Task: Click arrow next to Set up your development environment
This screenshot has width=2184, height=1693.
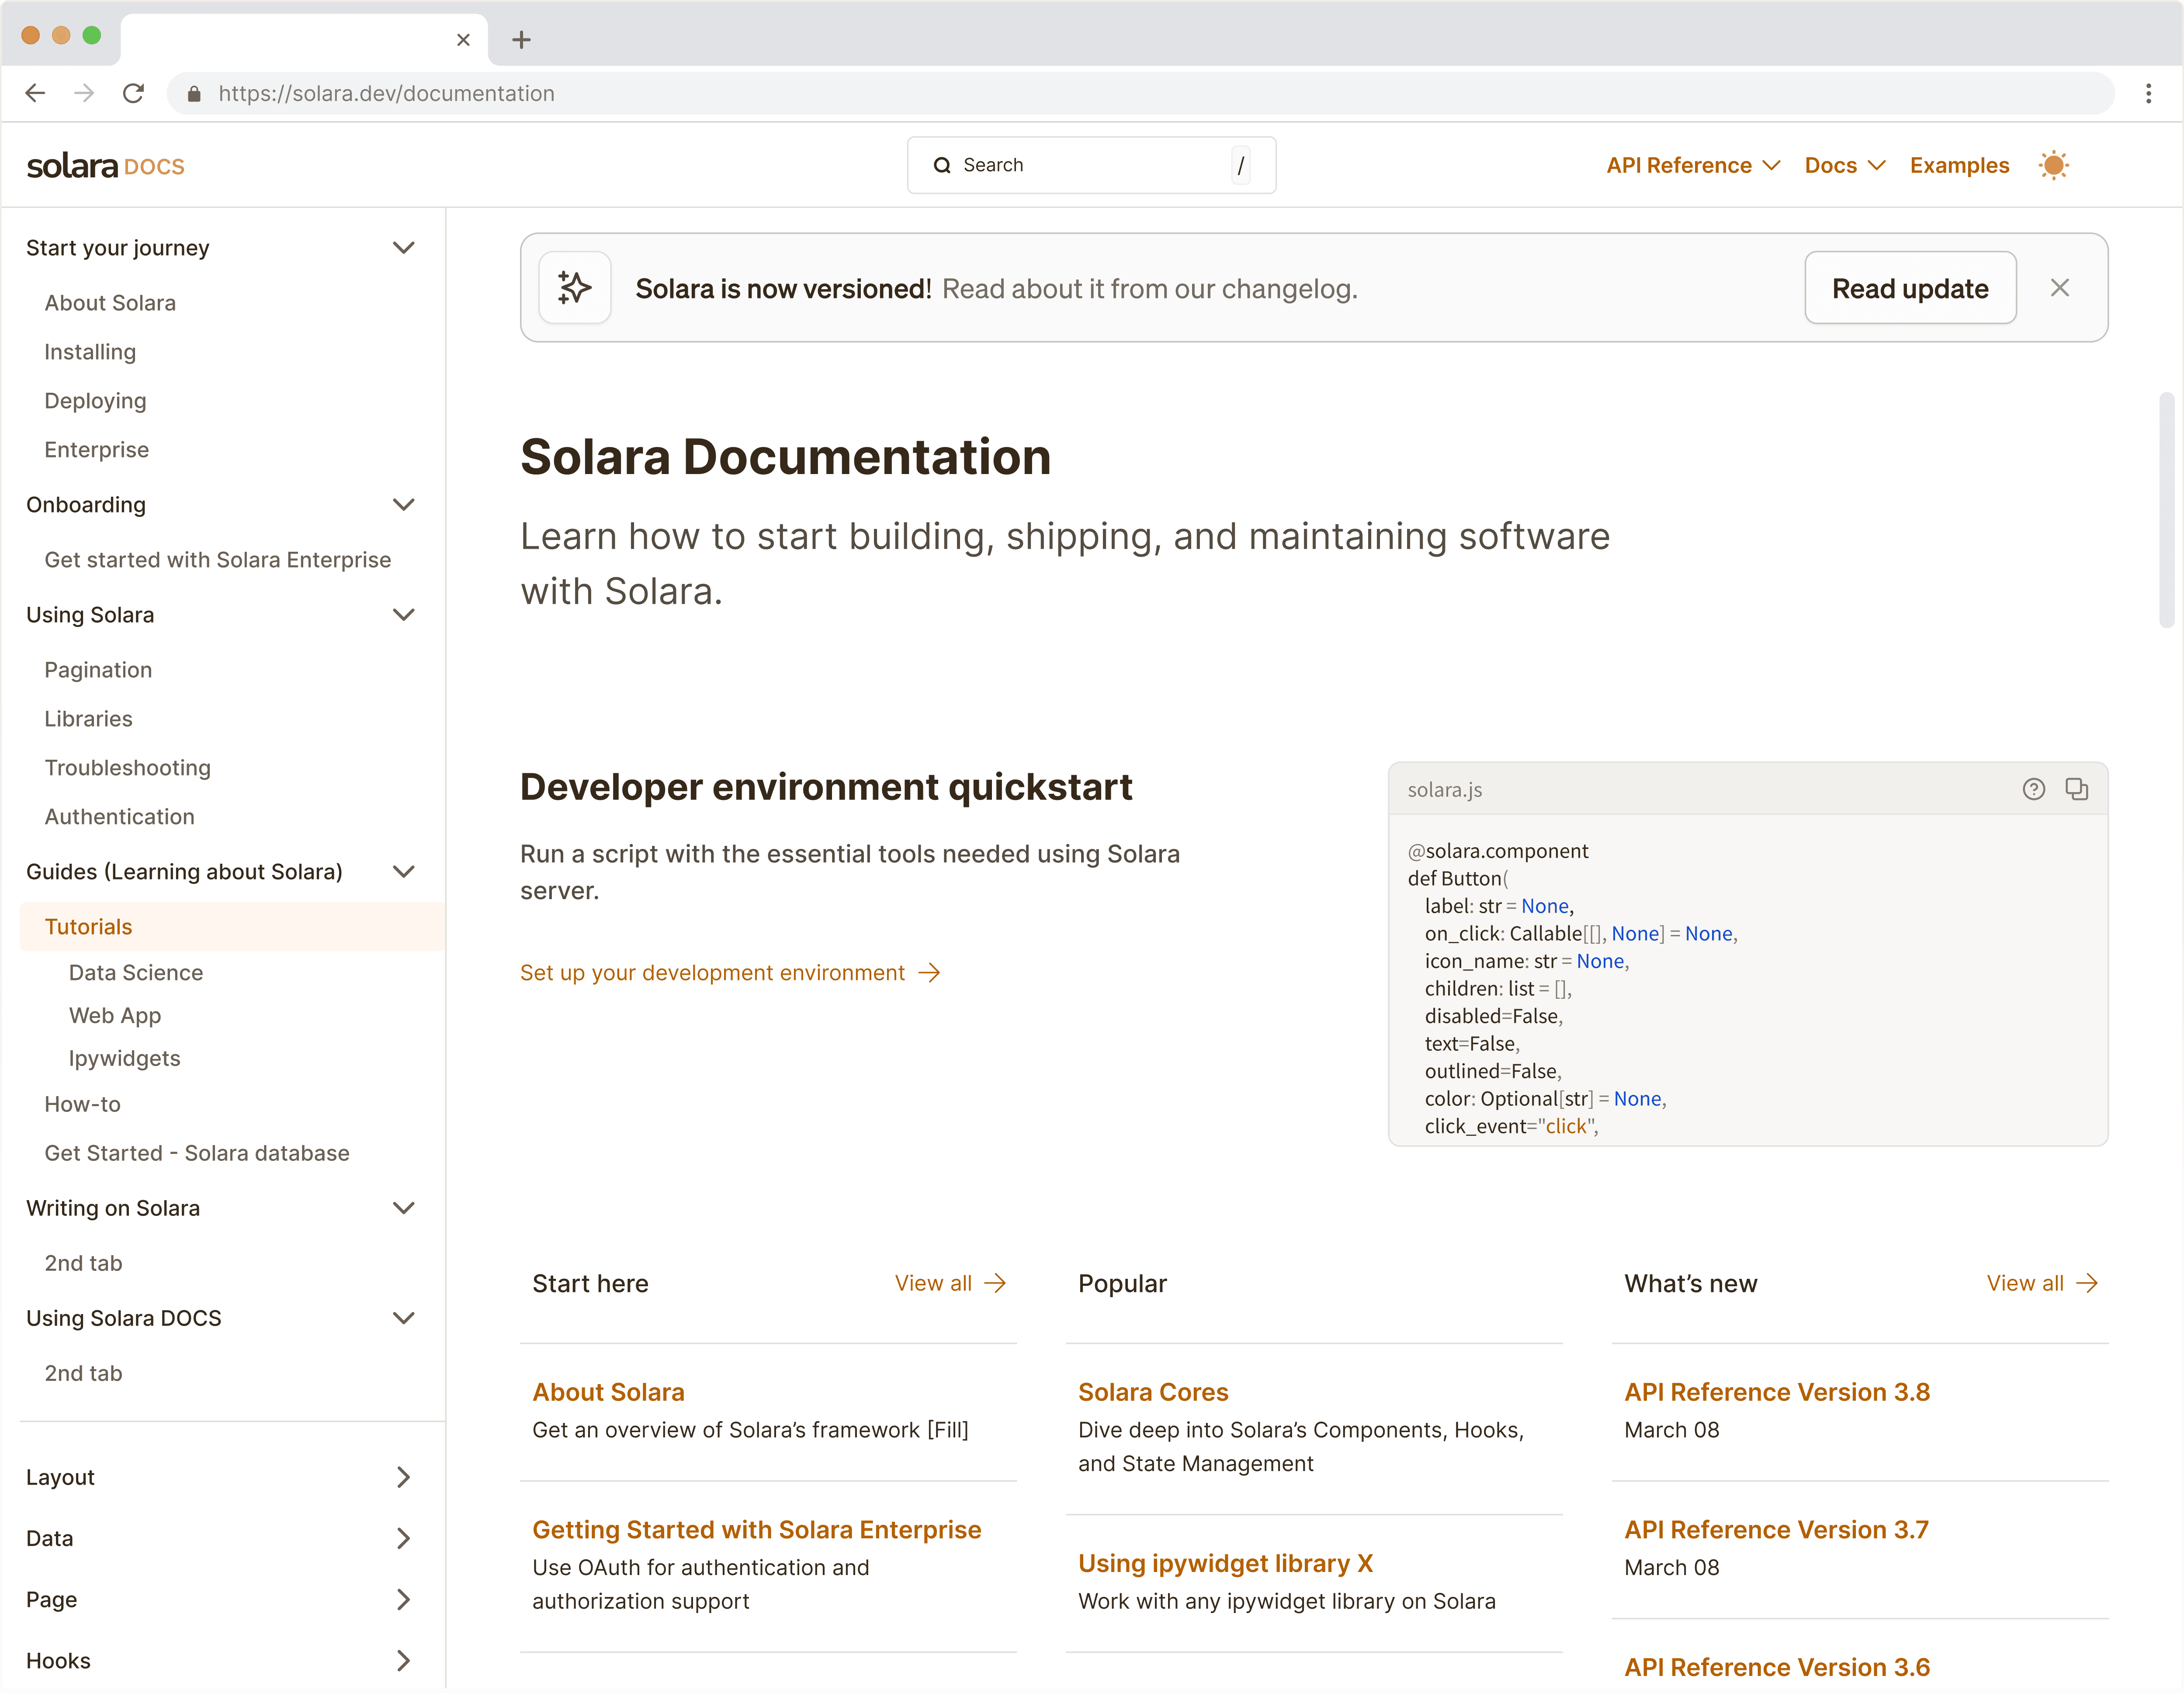Action: [930, 973]
